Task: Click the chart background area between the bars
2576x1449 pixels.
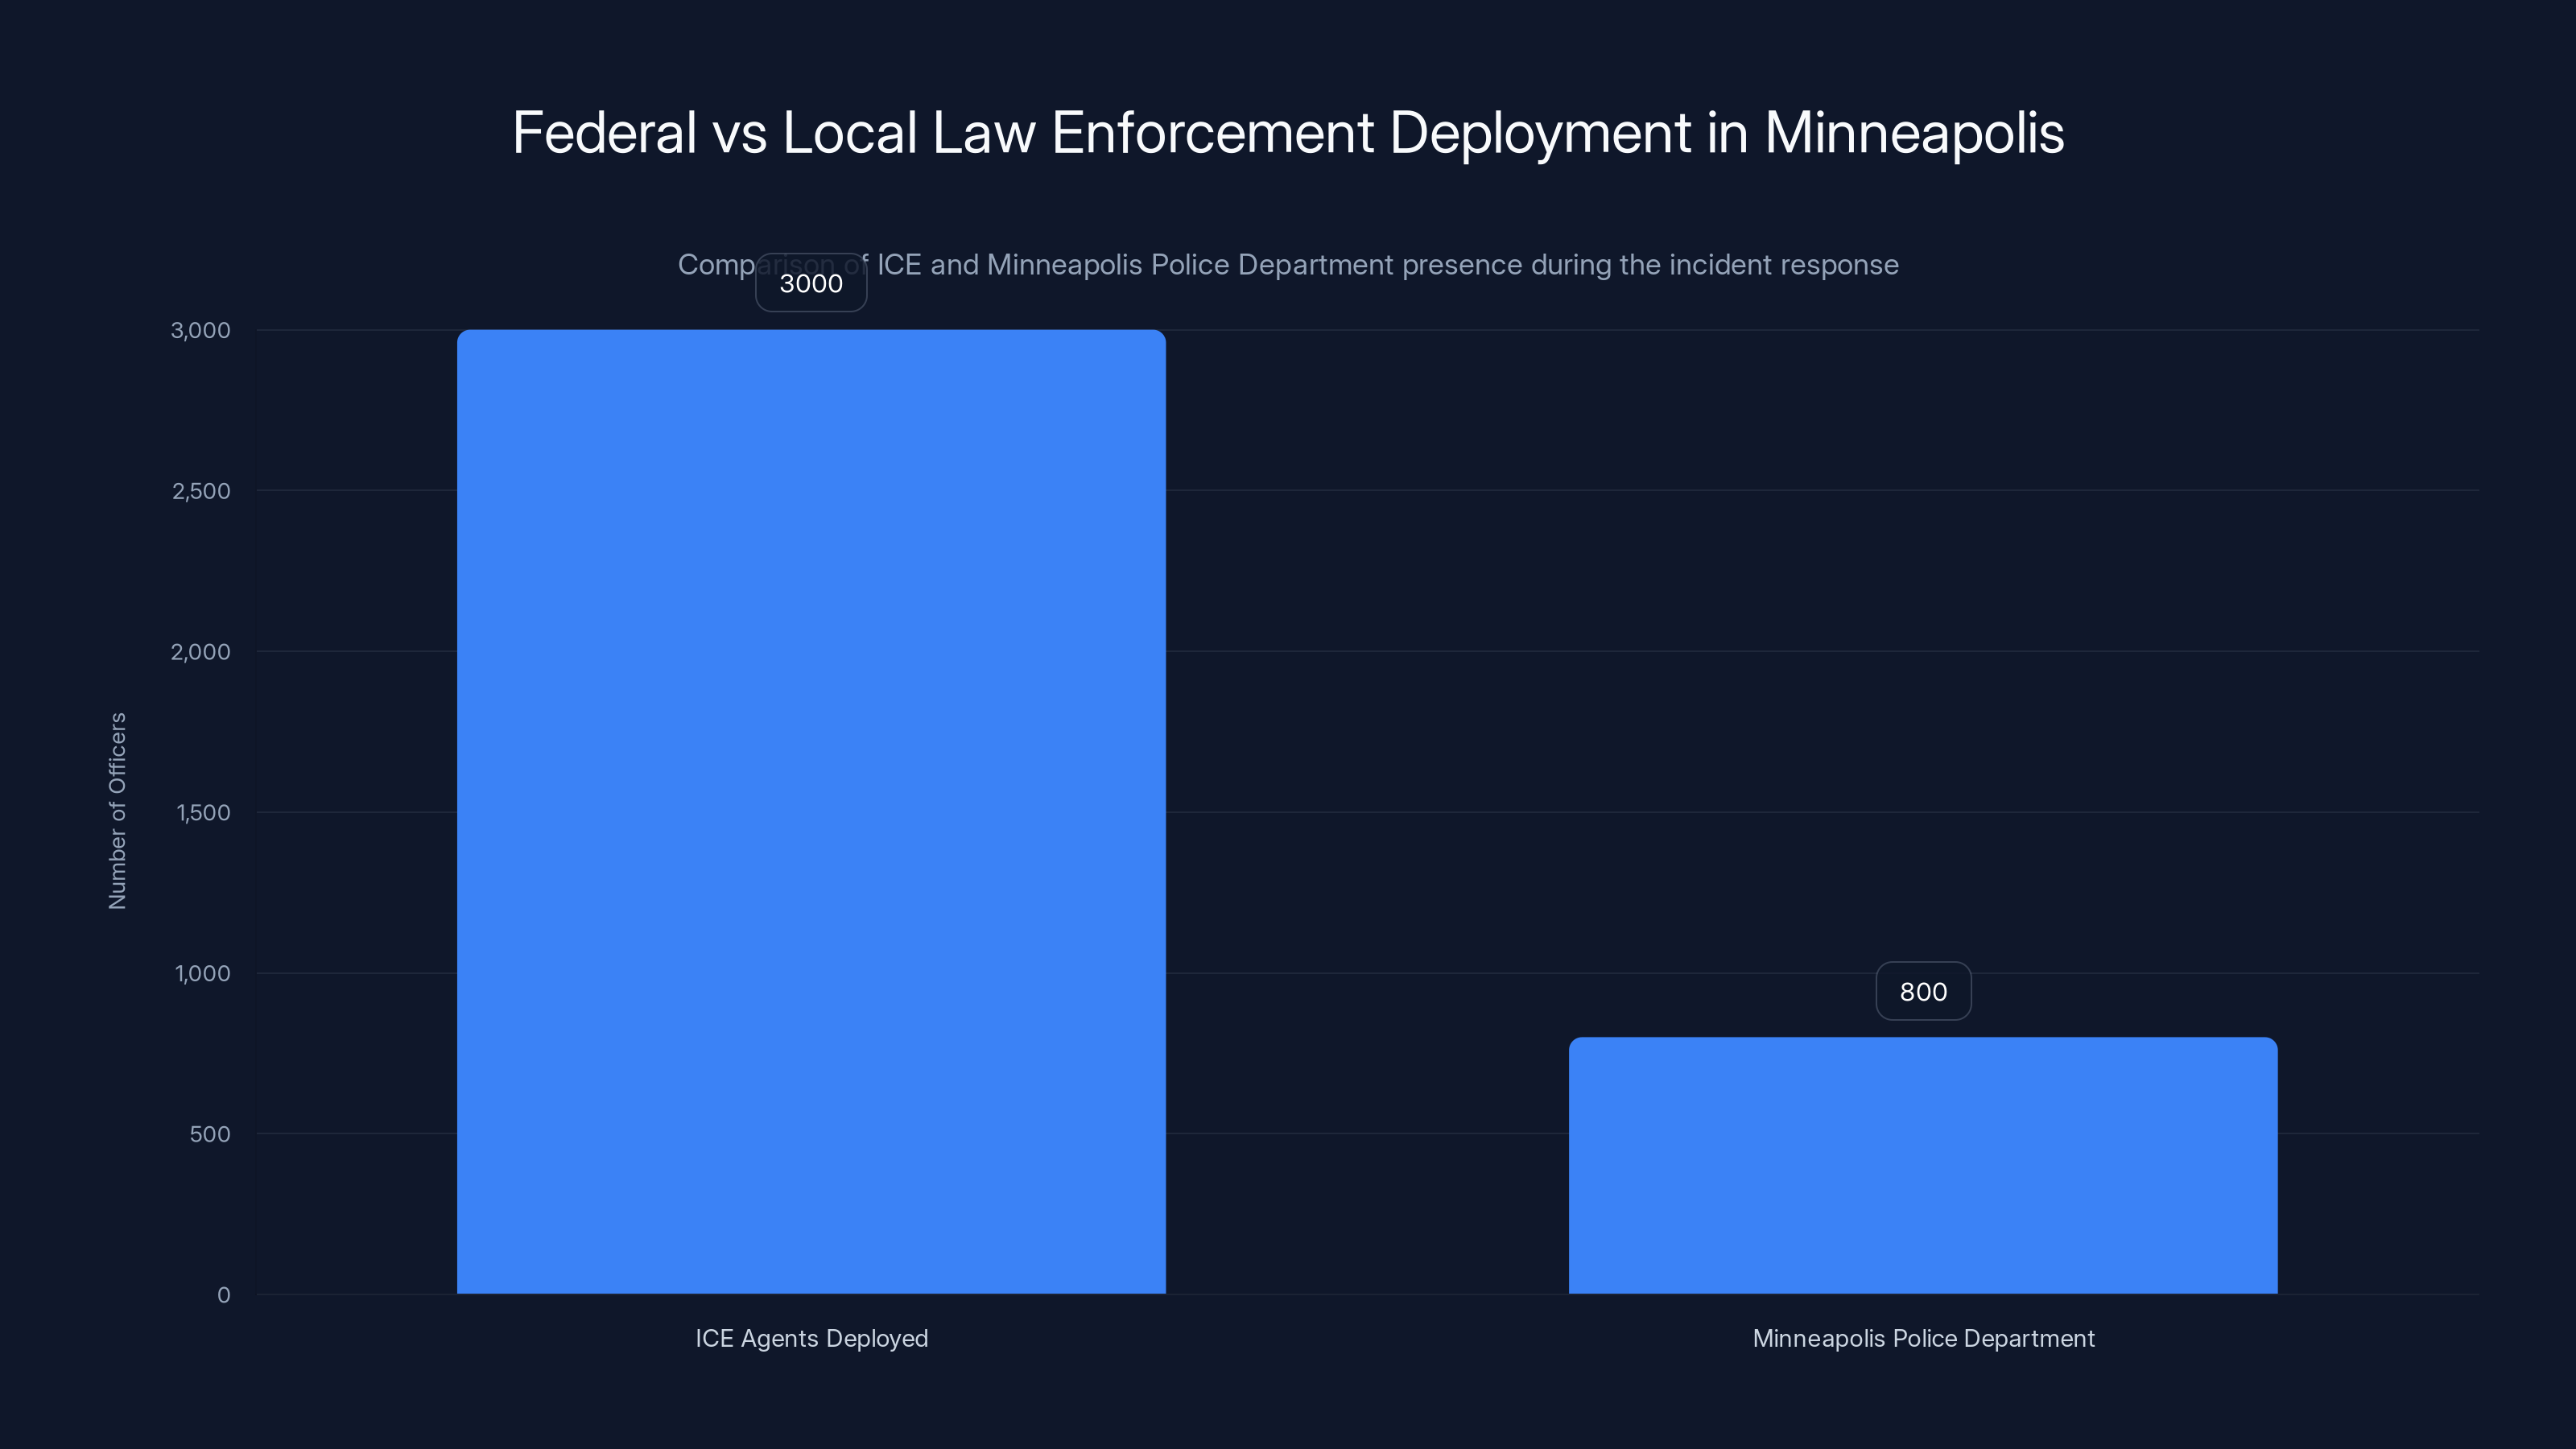Action: pyautogui.click(x=1370, y=700)
